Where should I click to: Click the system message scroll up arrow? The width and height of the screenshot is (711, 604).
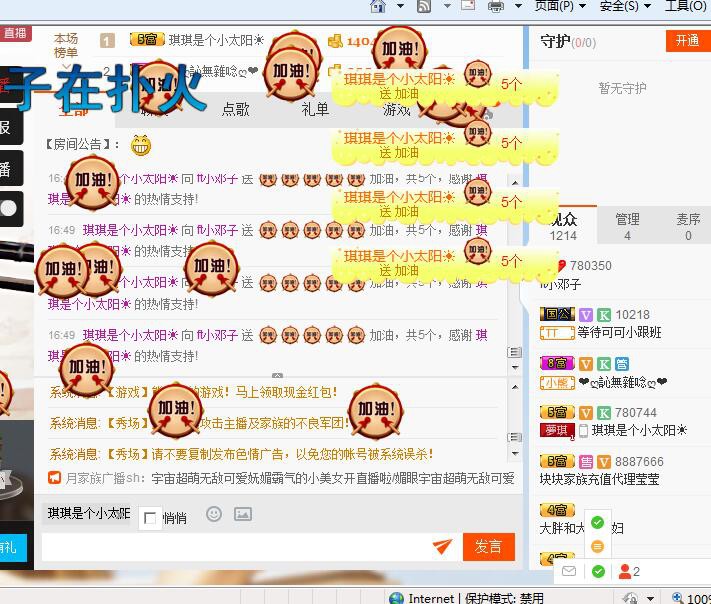point(515,387)
